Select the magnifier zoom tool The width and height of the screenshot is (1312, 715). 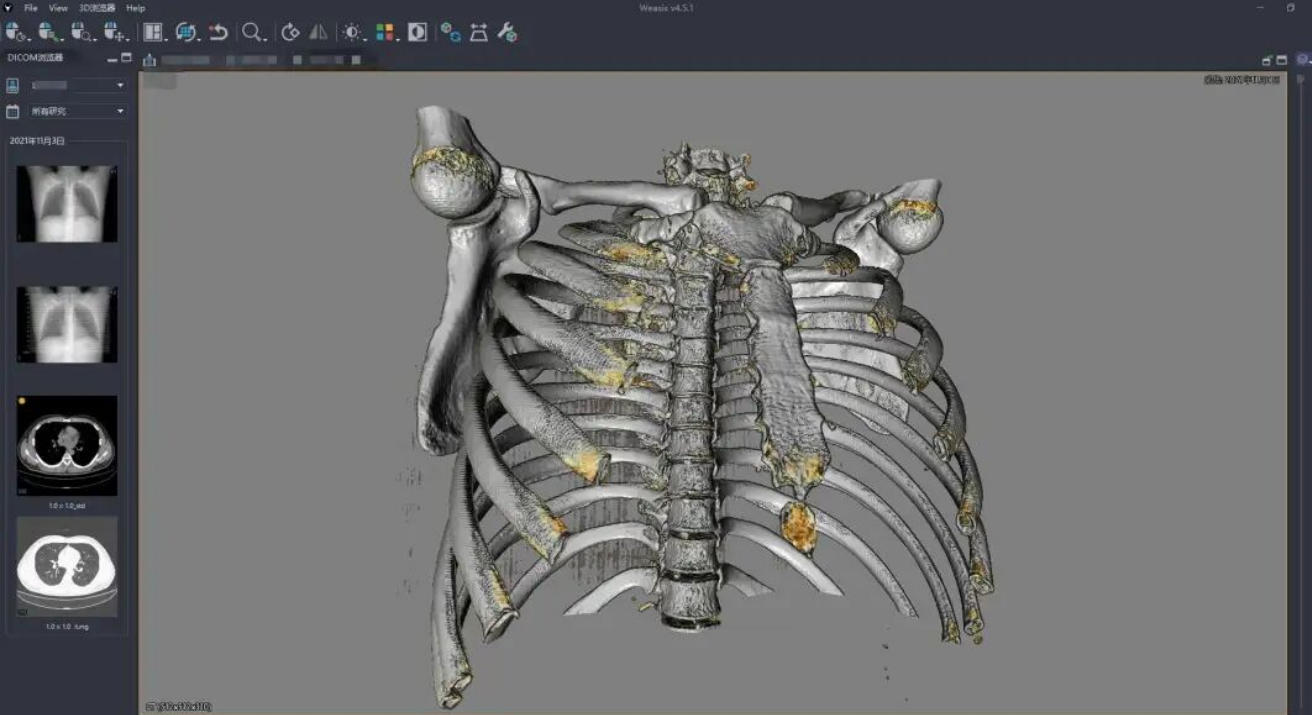pos(251,32)
